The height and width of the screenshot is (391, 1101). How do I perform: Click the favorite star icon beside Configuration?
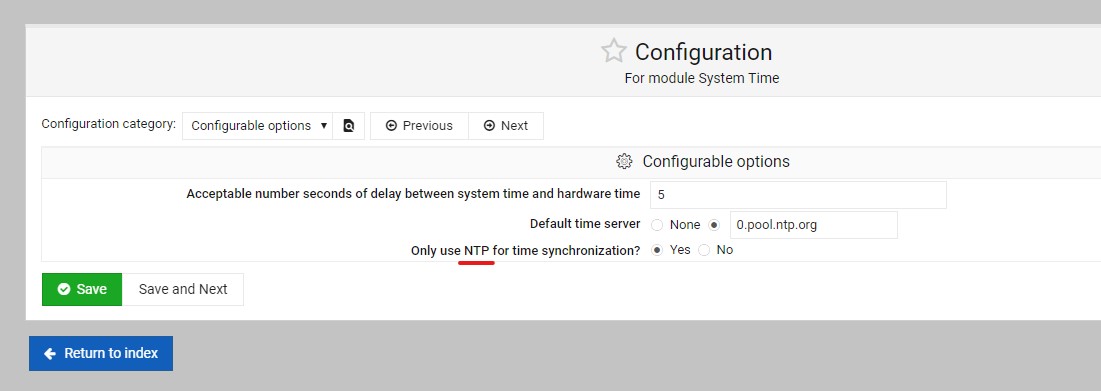(613, 51)
